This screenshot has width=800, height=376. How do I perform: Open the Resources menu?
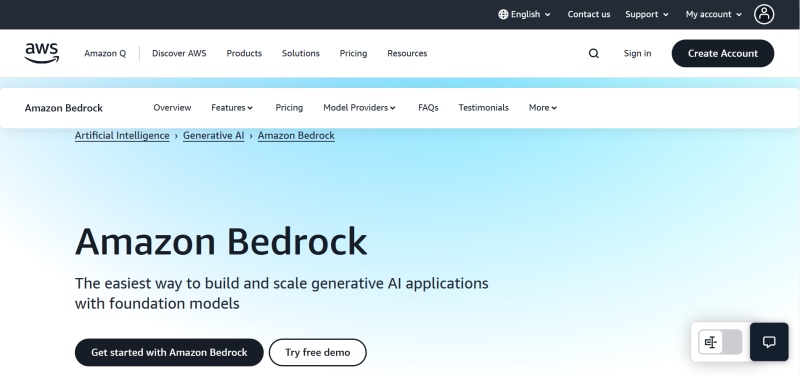[x=407, y=53]
